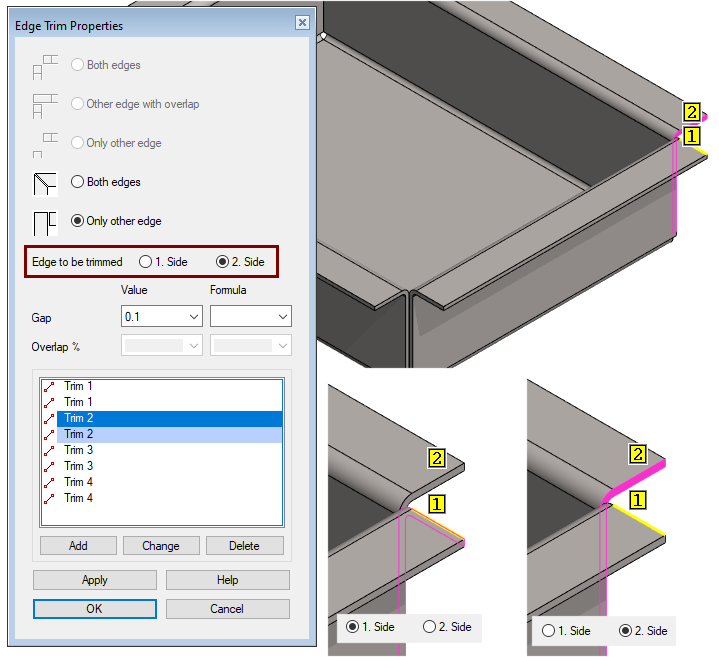This screenshot has height=657, width=719.
Task: Choose '2. Side' in the Edge Trim dialog
Action: [x=222, y=262]
